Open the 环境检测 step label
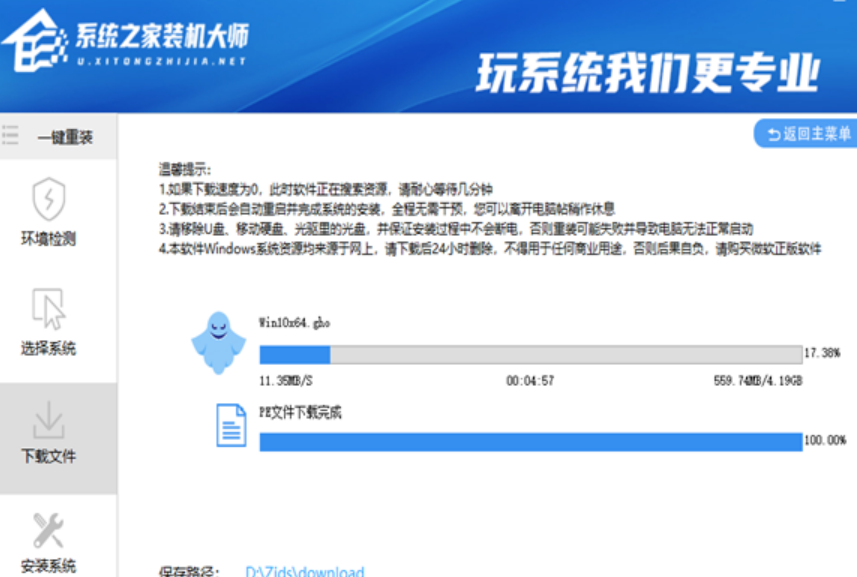Viewport: 857px width, 577px height. coord(48,239)
